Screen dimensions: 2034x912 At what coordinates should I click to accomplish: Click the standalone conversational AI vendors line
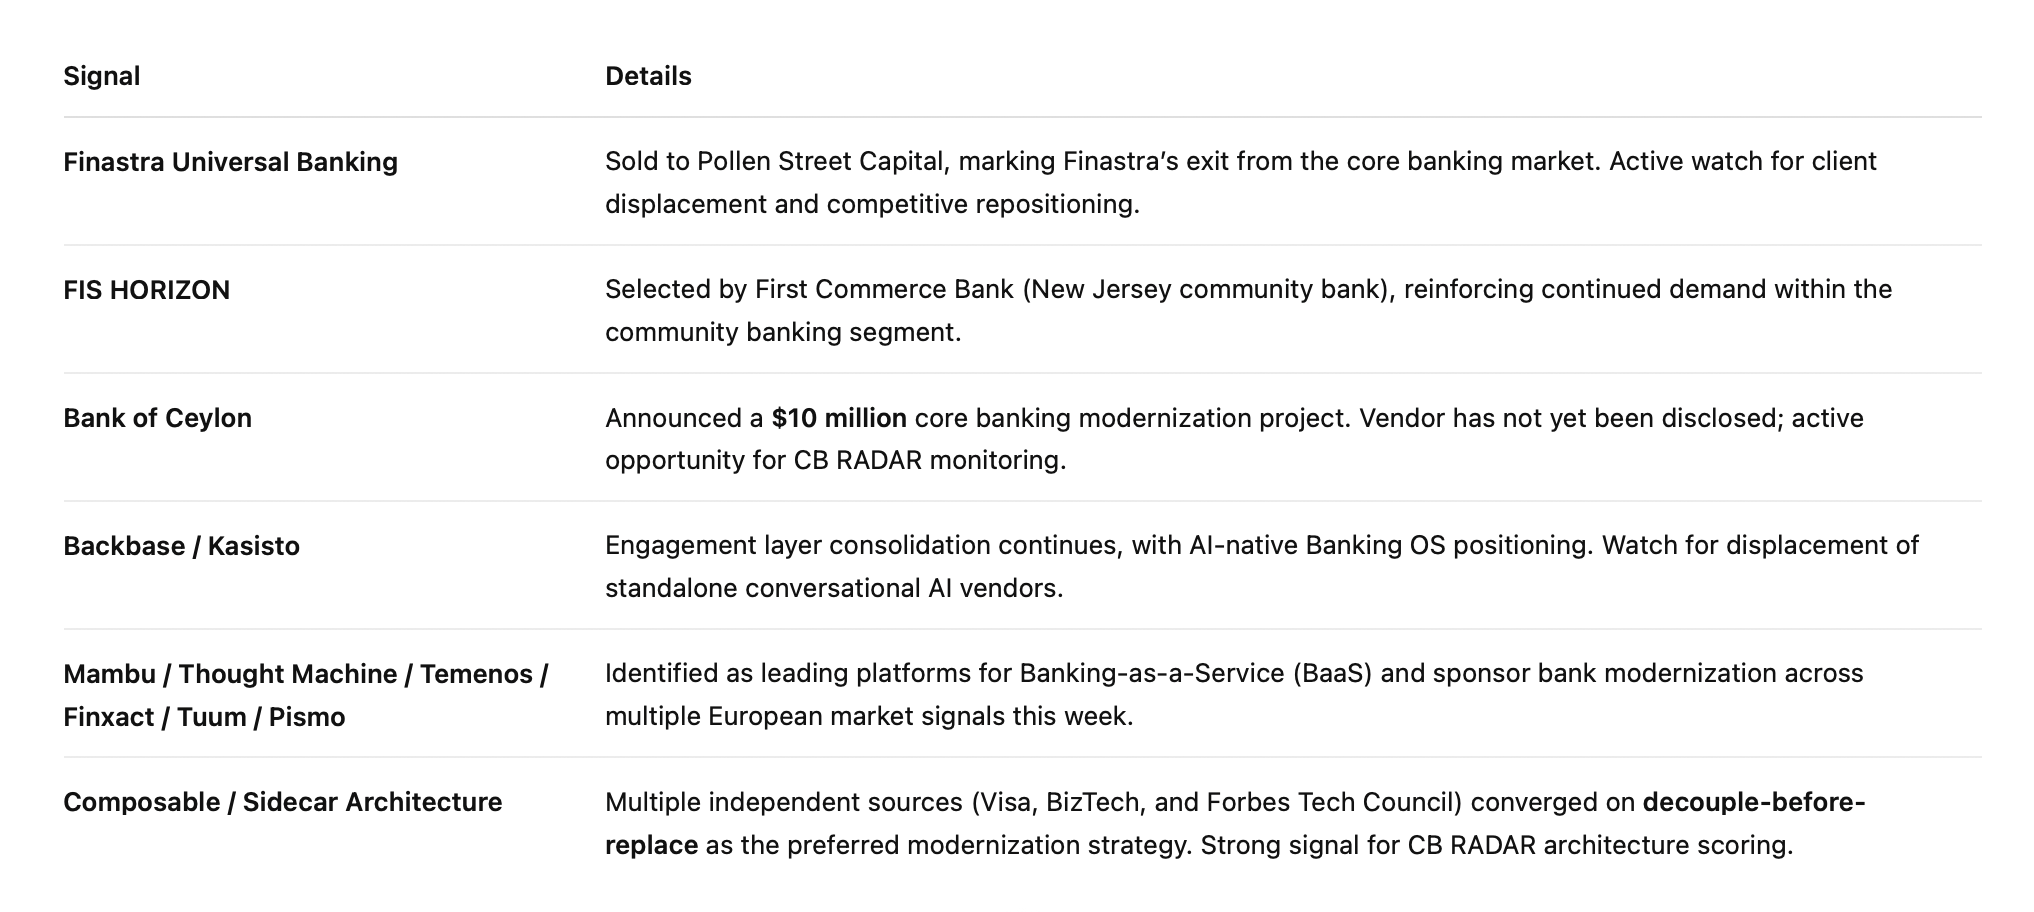coord(834,588)
